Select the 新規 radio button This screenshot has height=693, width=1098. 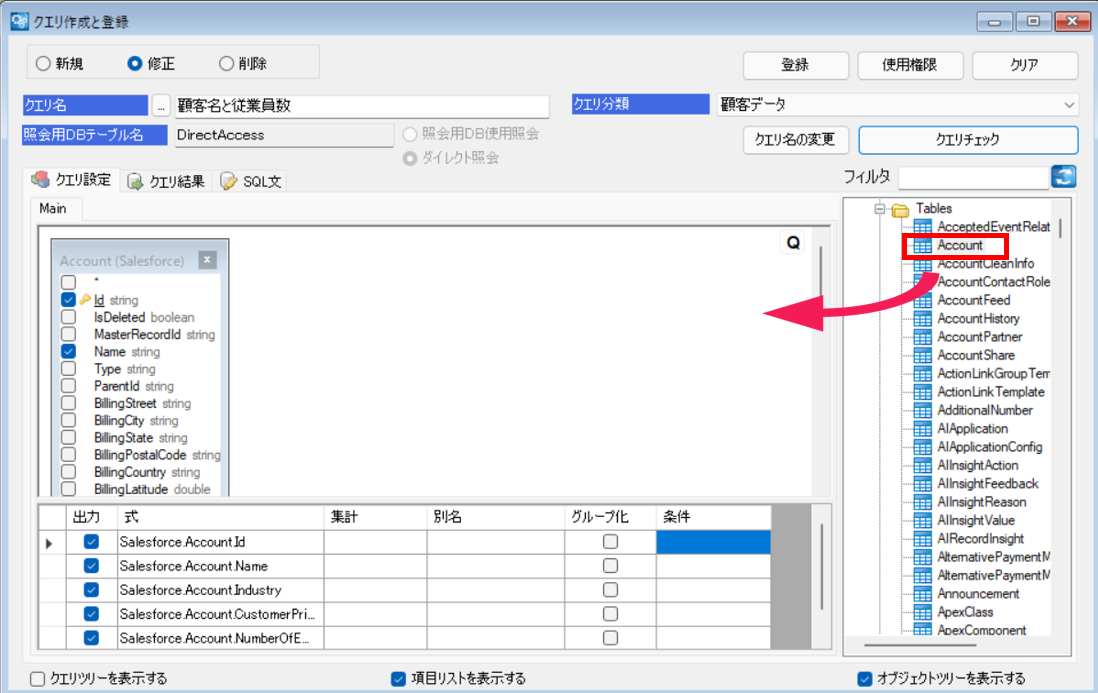point(43,64)
